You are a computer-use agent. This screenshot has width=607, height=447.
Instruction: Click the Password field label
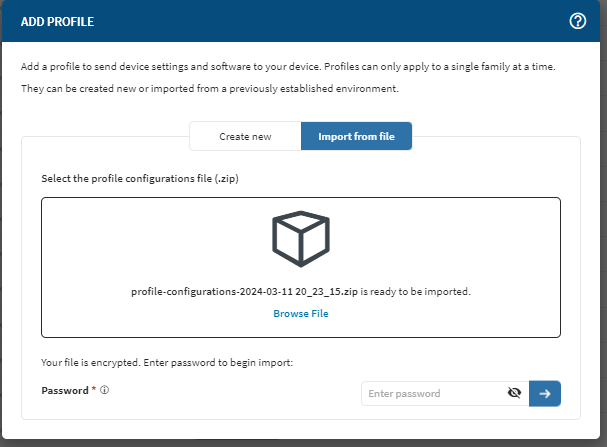64,390
